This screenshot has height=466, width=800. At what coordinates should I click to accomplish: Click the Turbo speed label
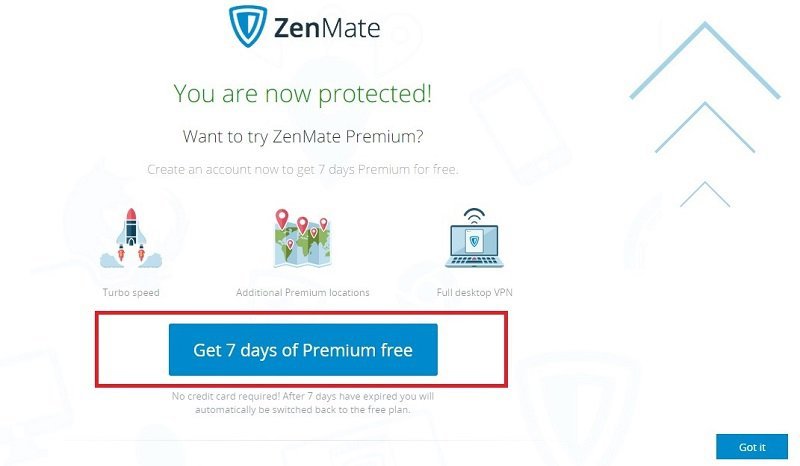pos(131,292)
